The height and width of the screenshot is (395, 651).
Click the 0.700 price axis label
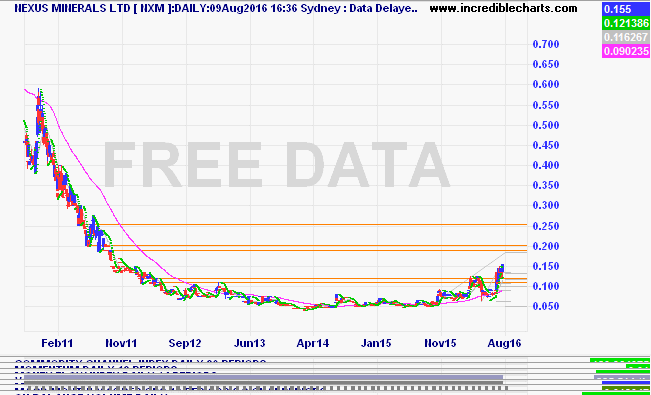546,44
